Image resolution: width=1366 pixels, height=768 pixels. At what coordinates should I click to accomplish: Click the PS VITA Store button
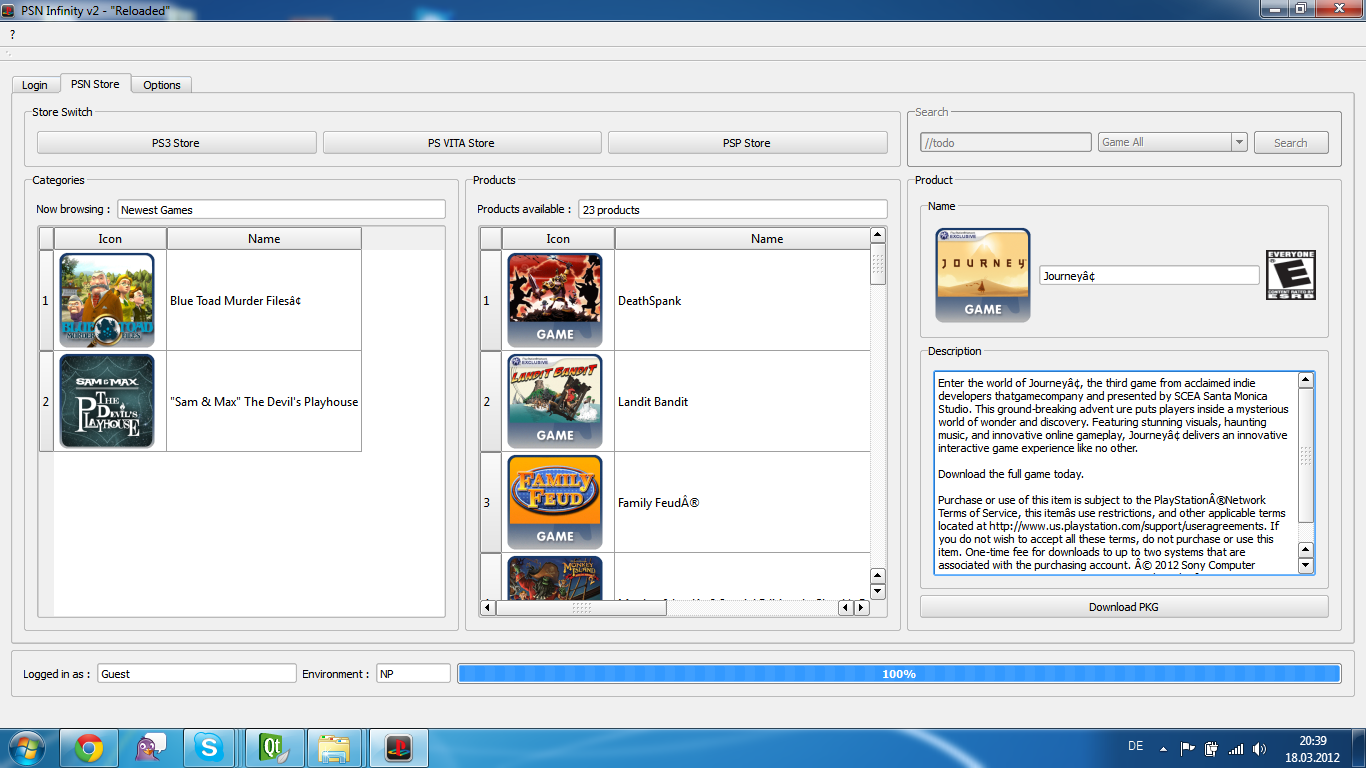point(461,143)
